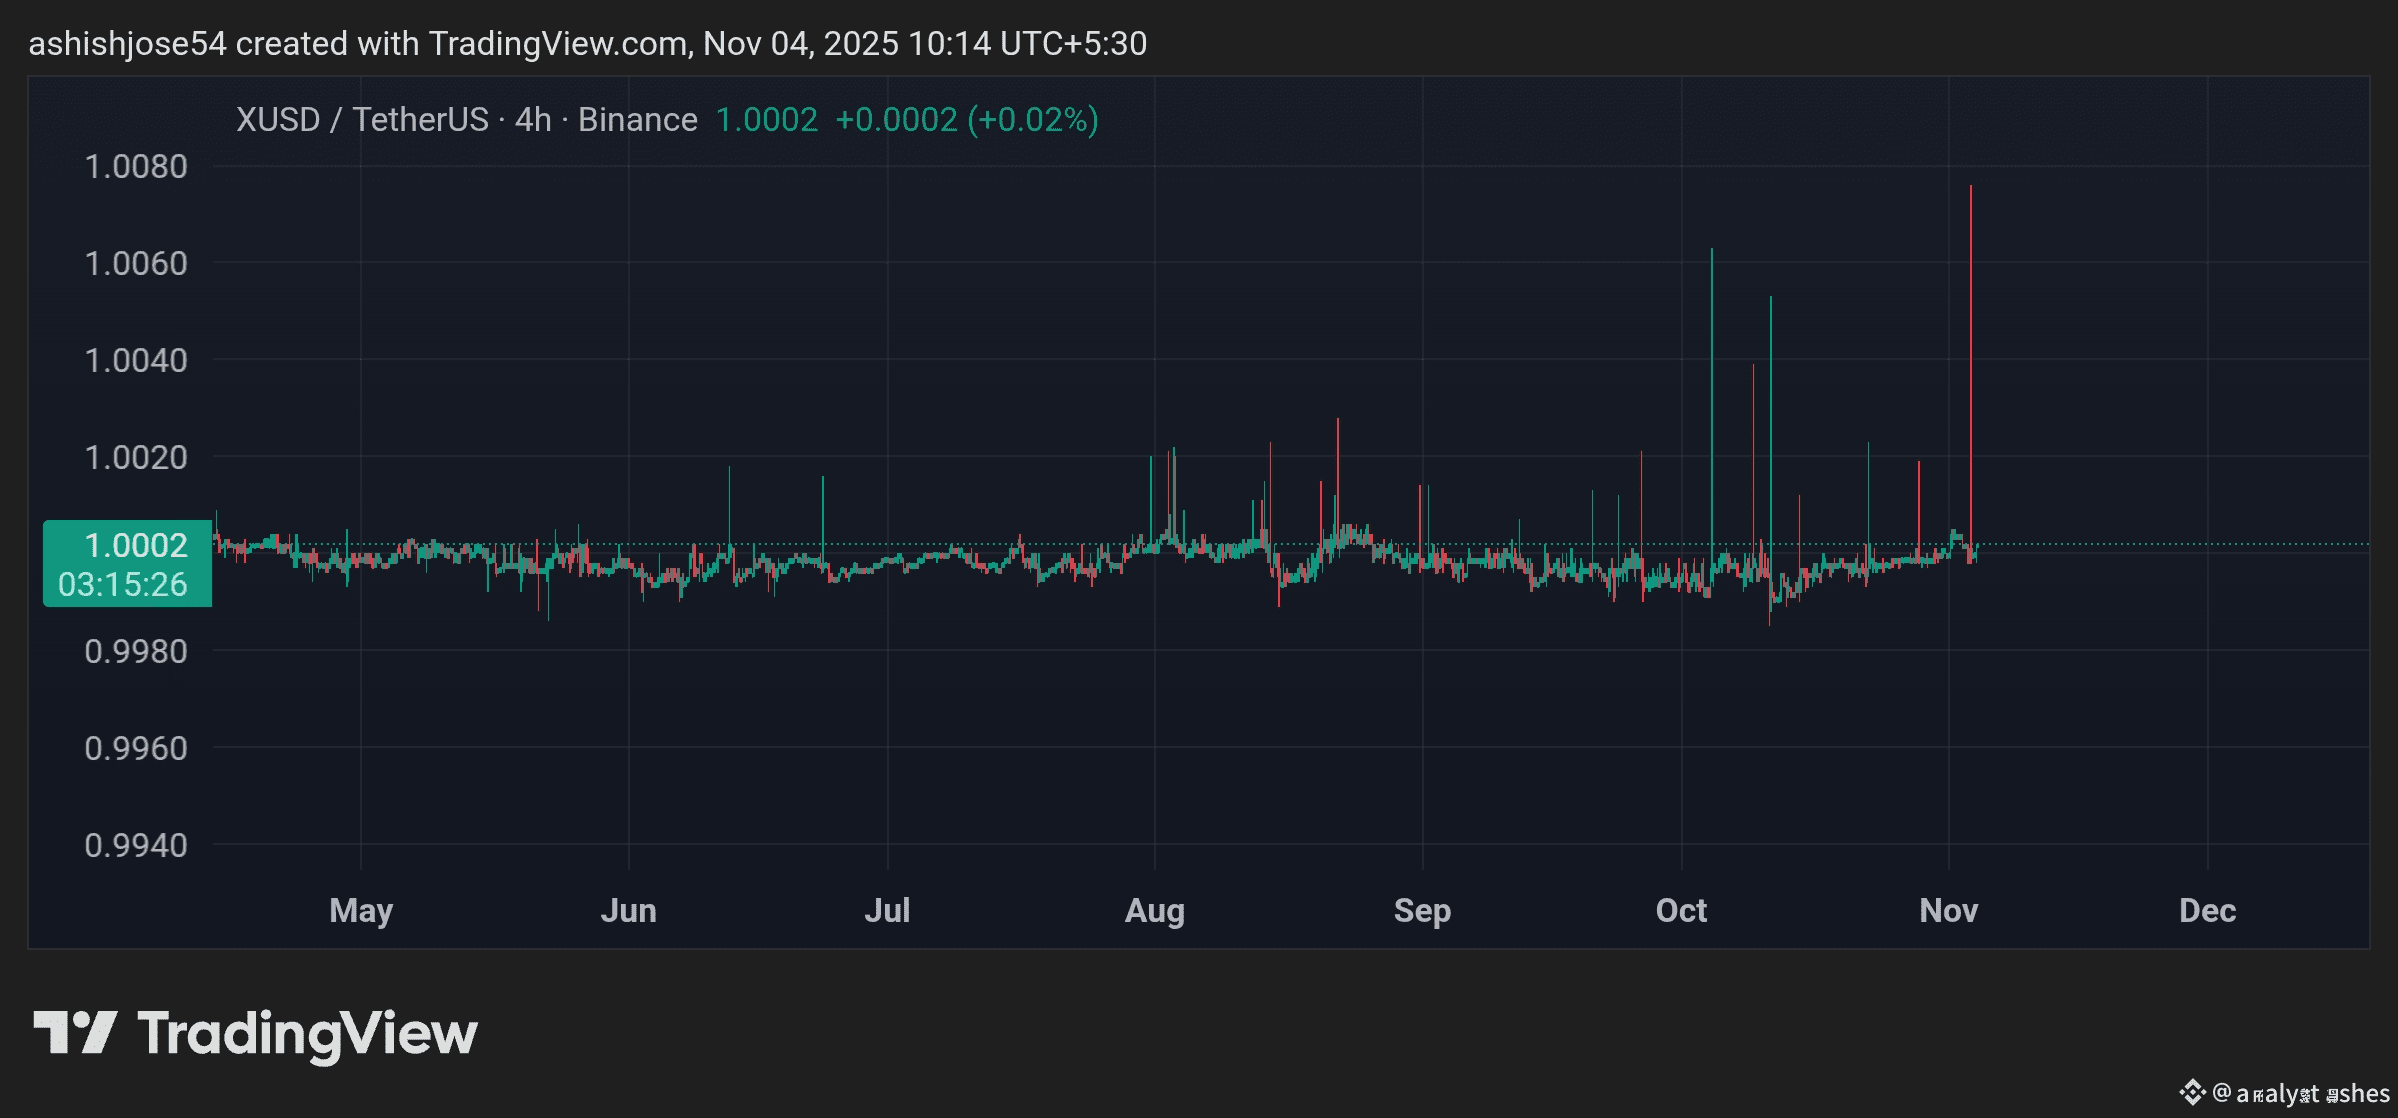Screen dimensions: 2398x1118
Task: Click the Nov label on time axis
Action: (1948, 910)
